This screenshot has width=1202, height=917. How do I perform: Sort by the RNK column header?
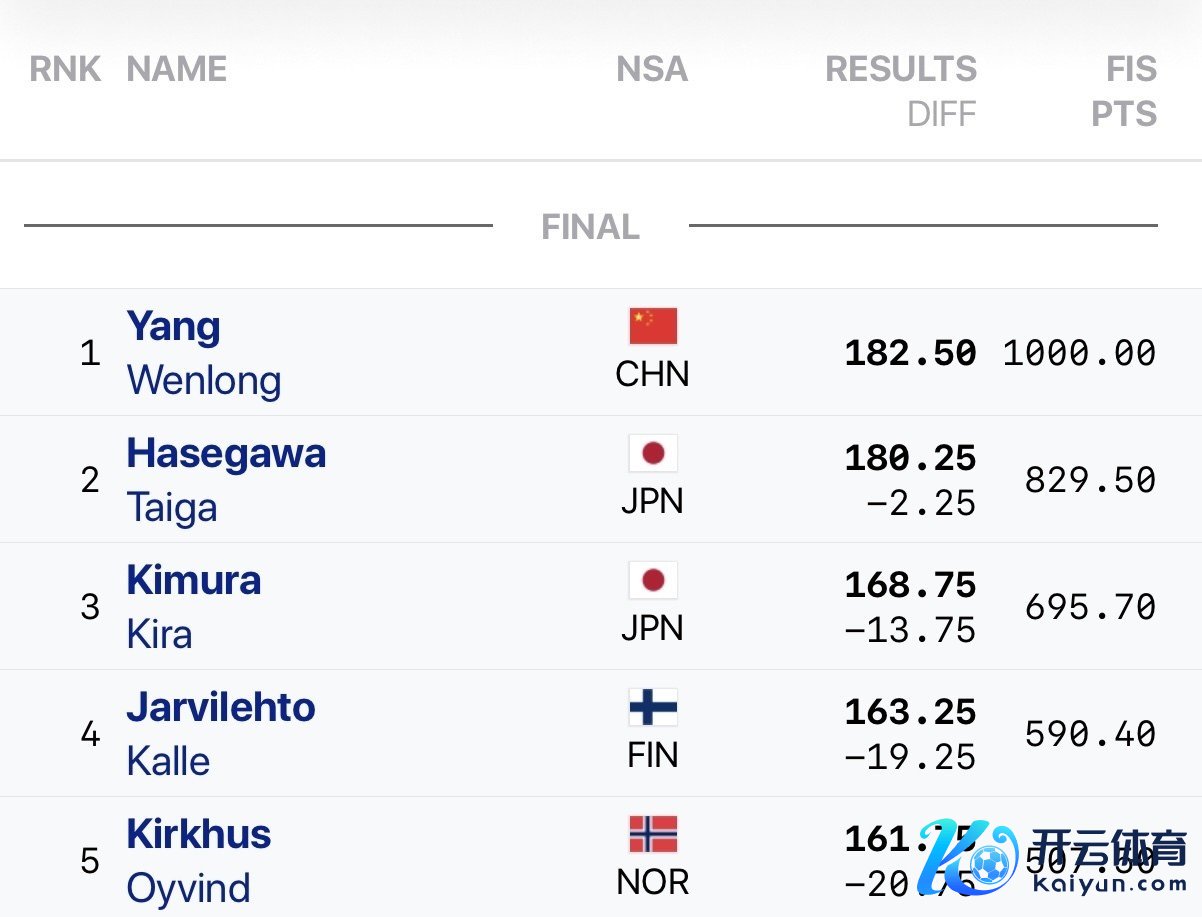[65, 69]
